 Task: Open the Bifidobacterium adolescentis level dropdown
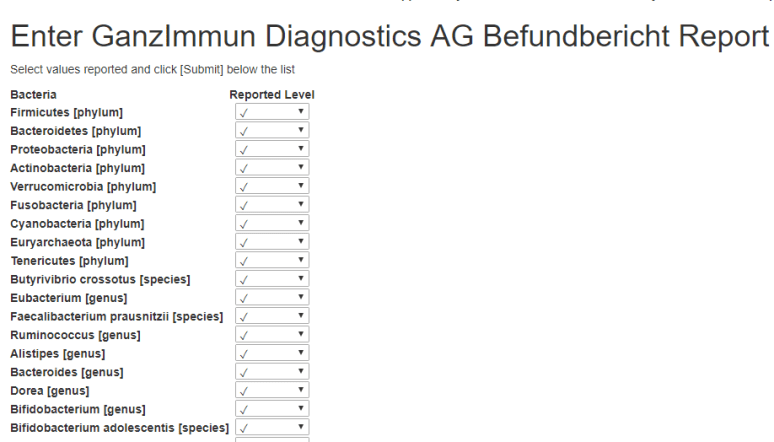point(272,427)
